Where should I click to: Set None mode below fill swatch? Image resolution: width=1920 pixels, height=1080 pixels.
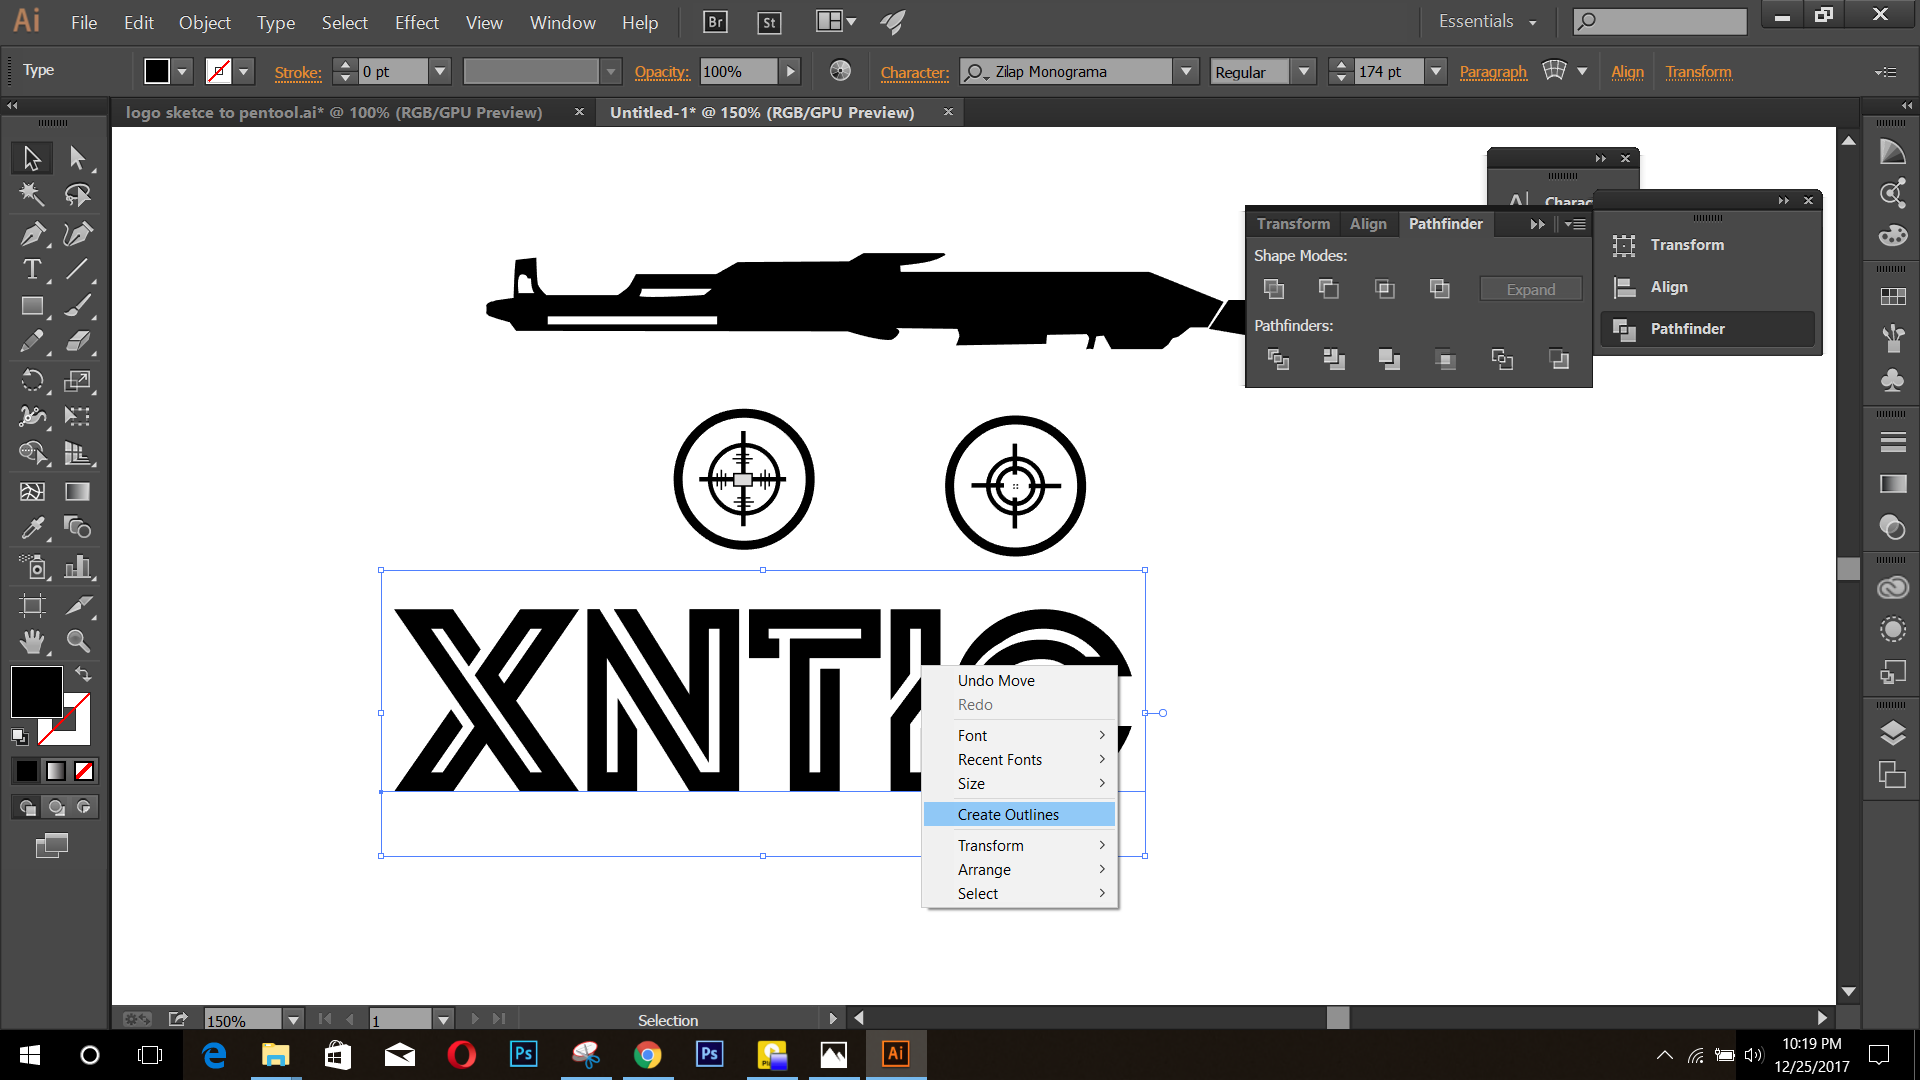click(84, 771)
